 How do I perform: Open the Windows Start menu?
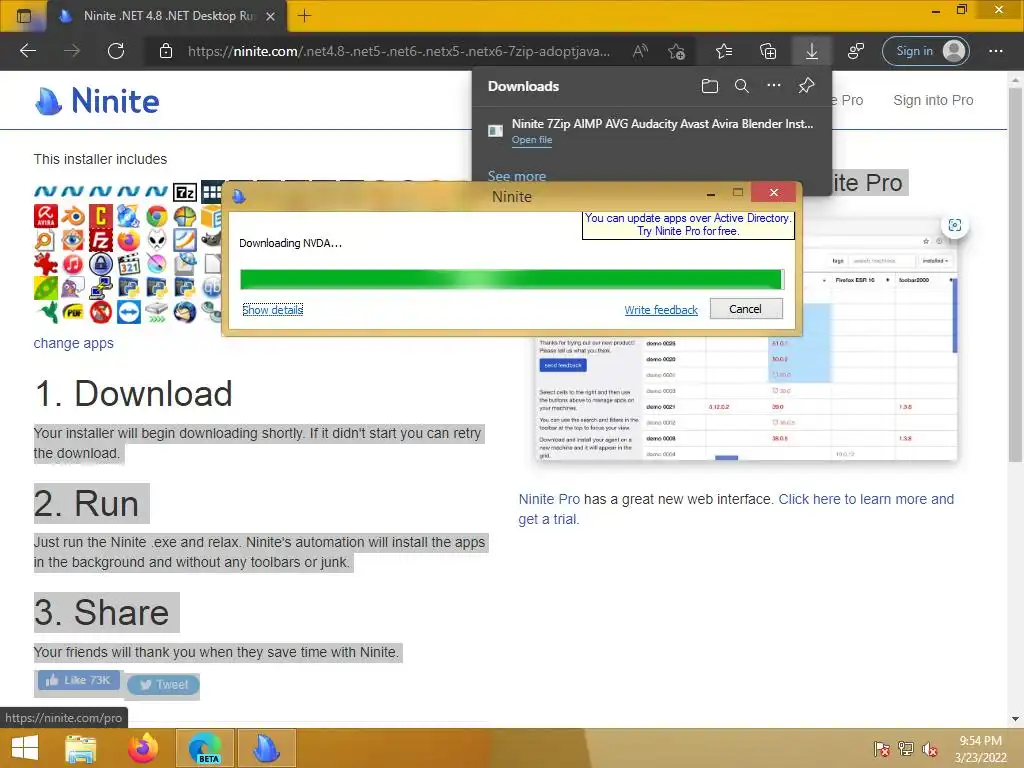pos(25,748)
